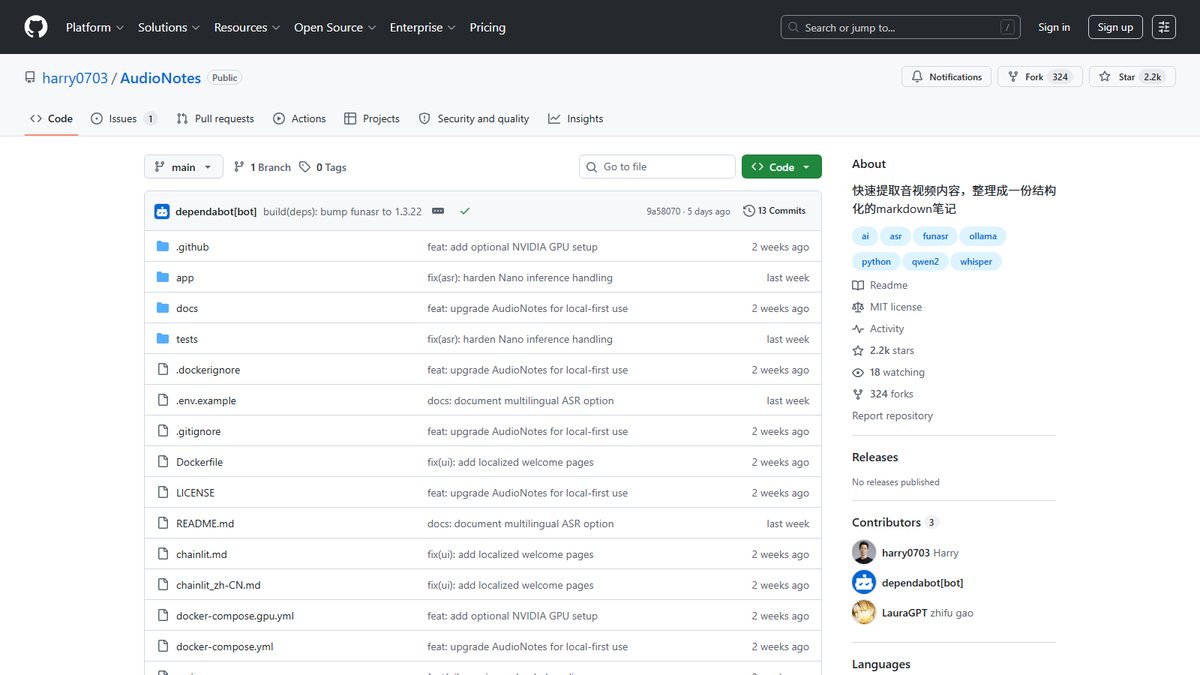The height and width of the screenshot is (675, 1200).
Task: Click the Dockerfile file icon
Action: click(x=163, y=462)
